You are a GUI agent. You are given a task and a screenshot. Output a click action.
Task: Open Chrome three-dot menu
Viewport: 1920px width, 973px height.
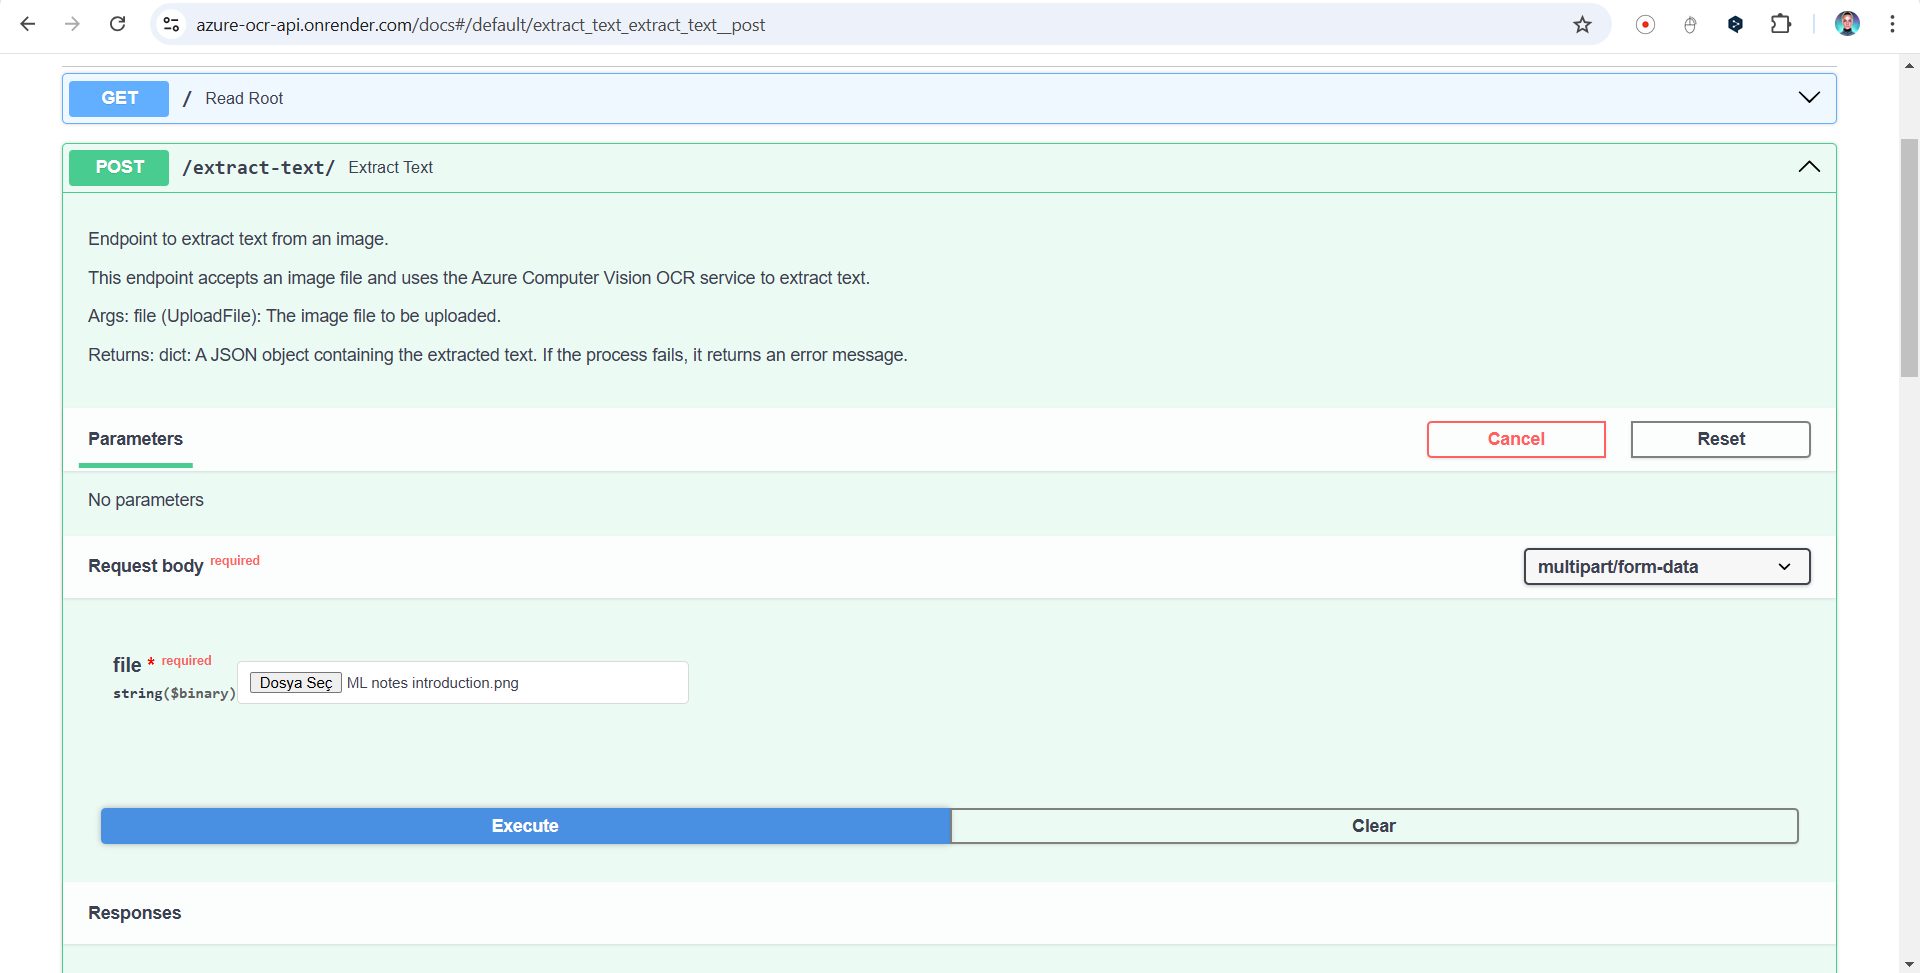(1892, 24)
